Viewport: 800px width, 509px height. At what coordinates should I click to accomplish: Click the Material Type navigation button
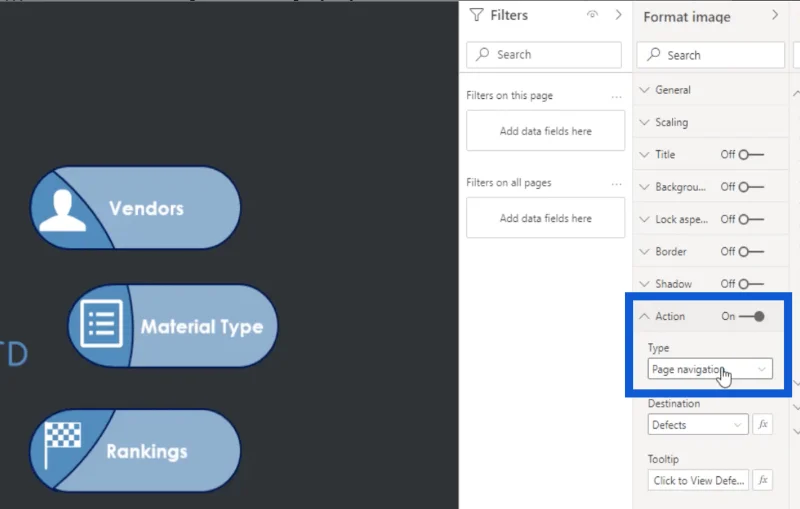click(173, 326)
